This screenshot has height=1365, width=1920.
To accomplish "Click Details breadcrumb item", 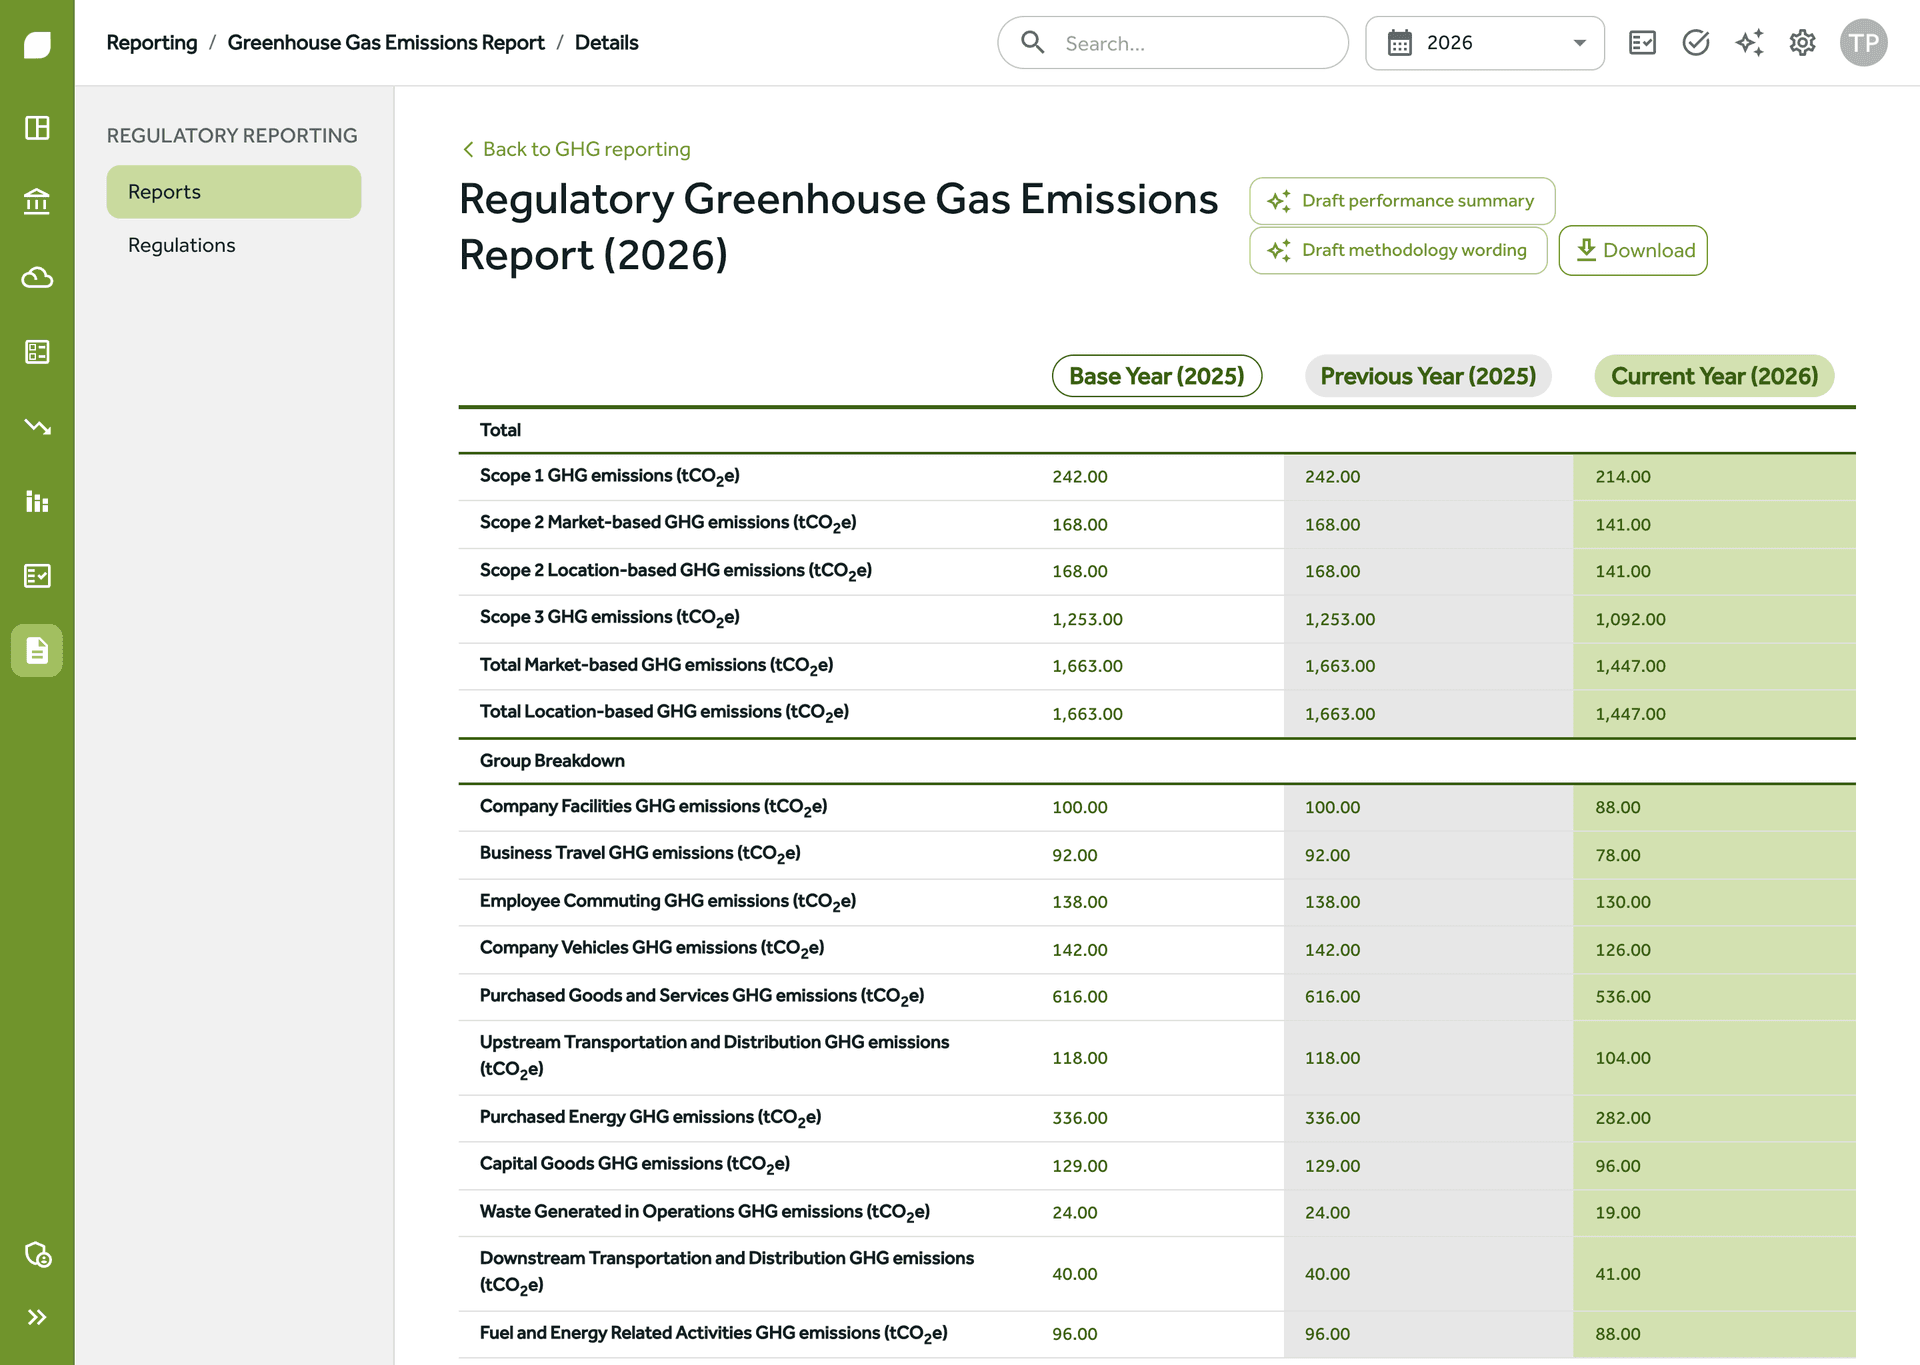I will [606, 42].
